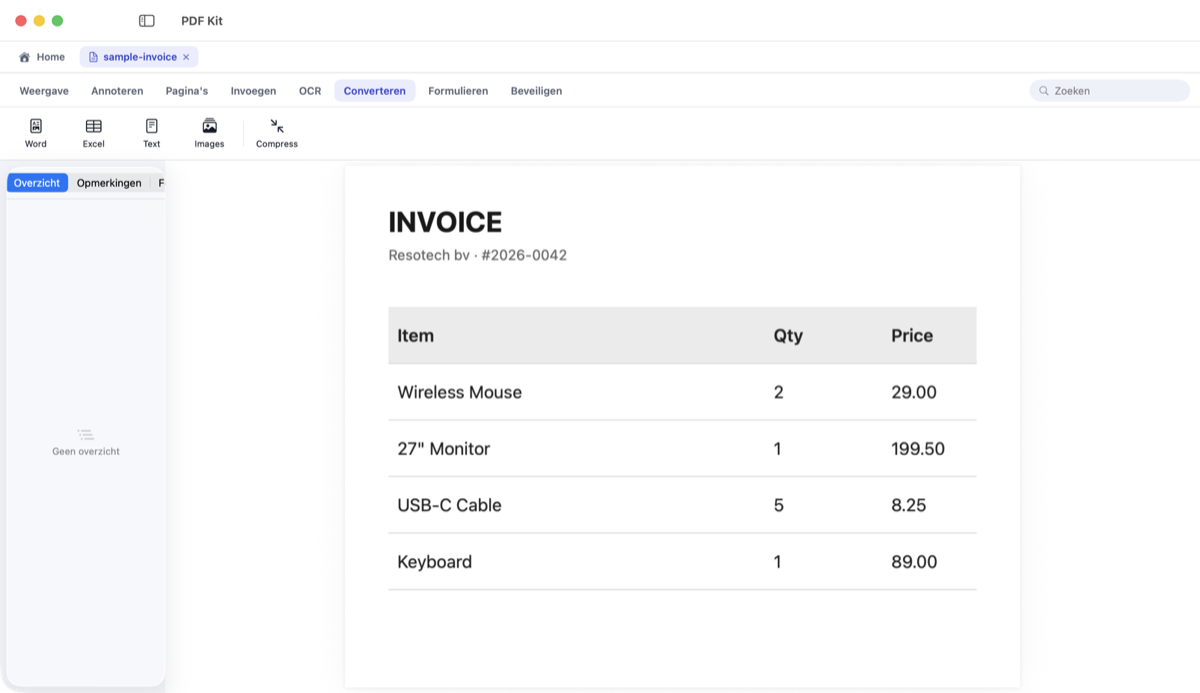Click the Zoeken search field
Image resolution: width=1200 pixels, height=693 pixels.
coord(1110,91)
